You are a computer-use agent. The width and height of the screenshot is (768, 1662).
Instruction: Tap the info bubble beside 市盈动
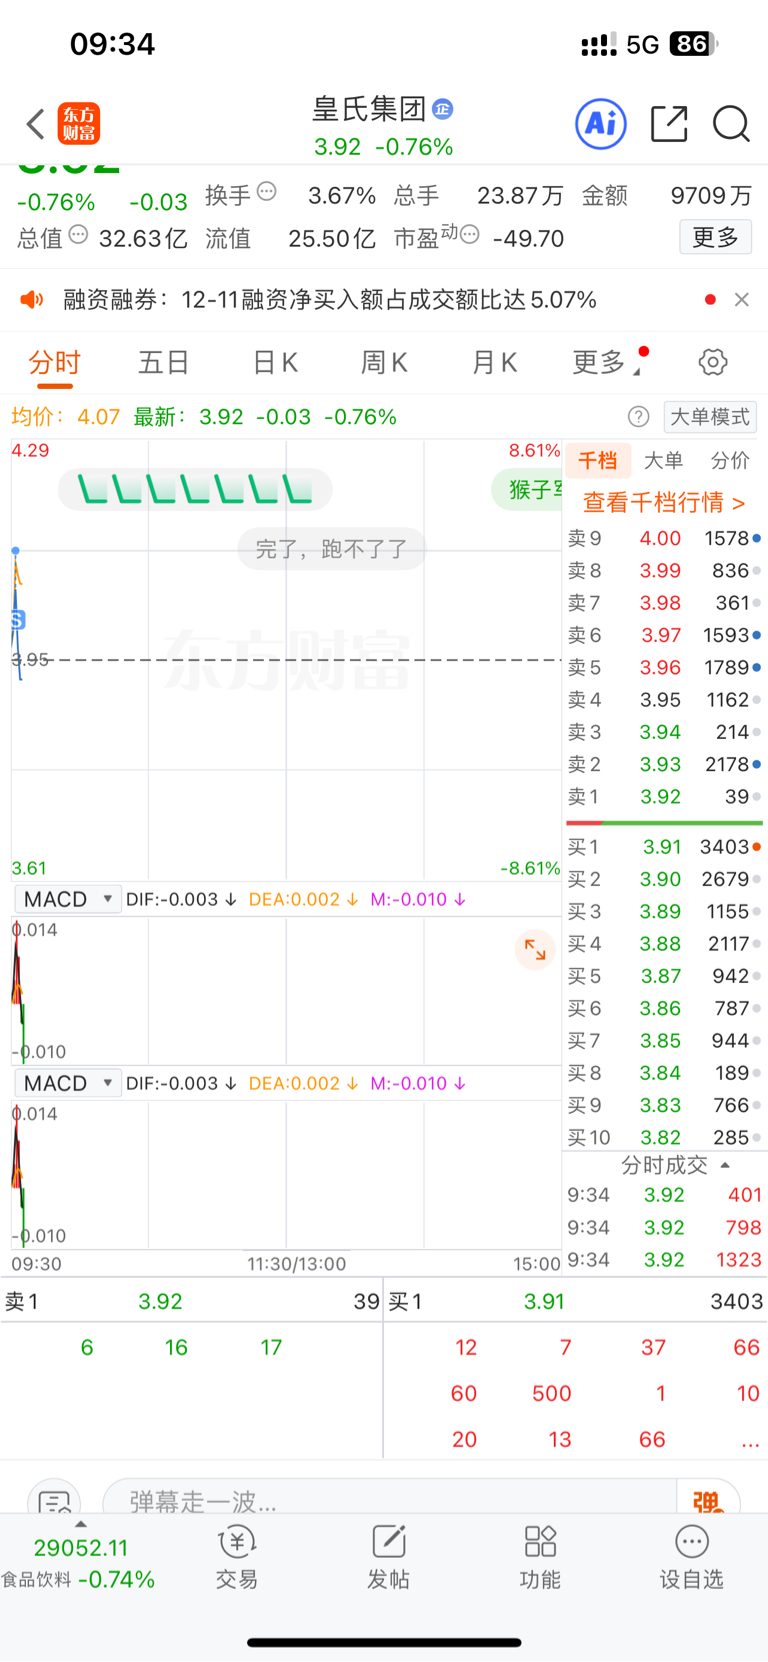469,235
